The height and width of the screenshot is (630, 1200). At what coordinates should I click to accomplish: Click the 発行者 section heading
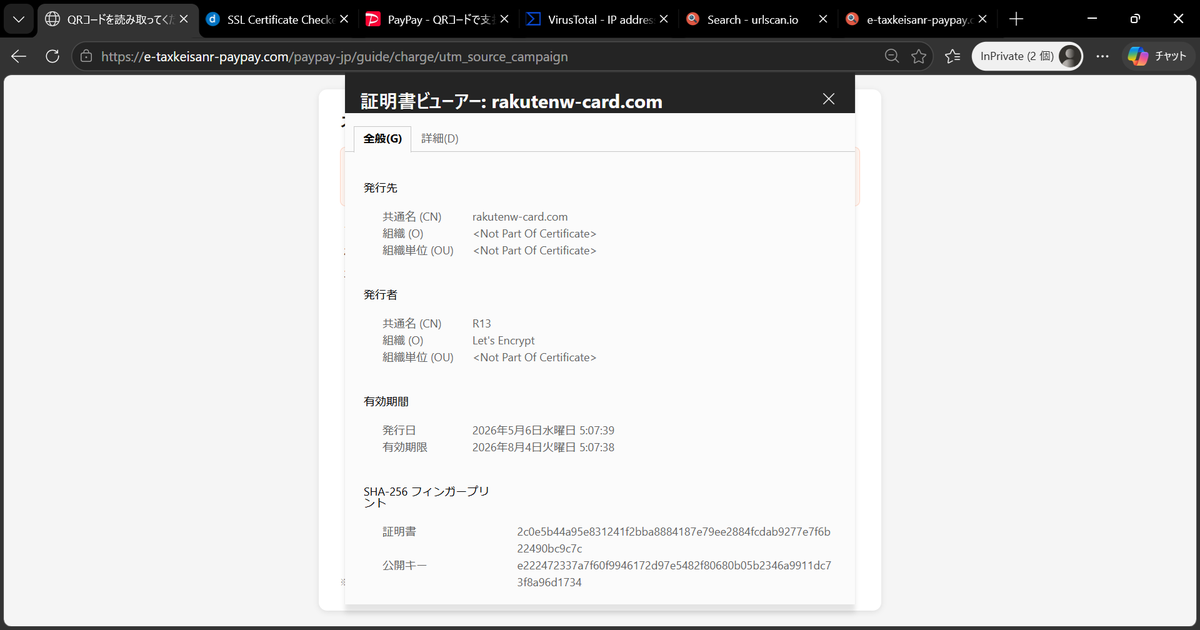pyautogui.click(x=381, y=295)
